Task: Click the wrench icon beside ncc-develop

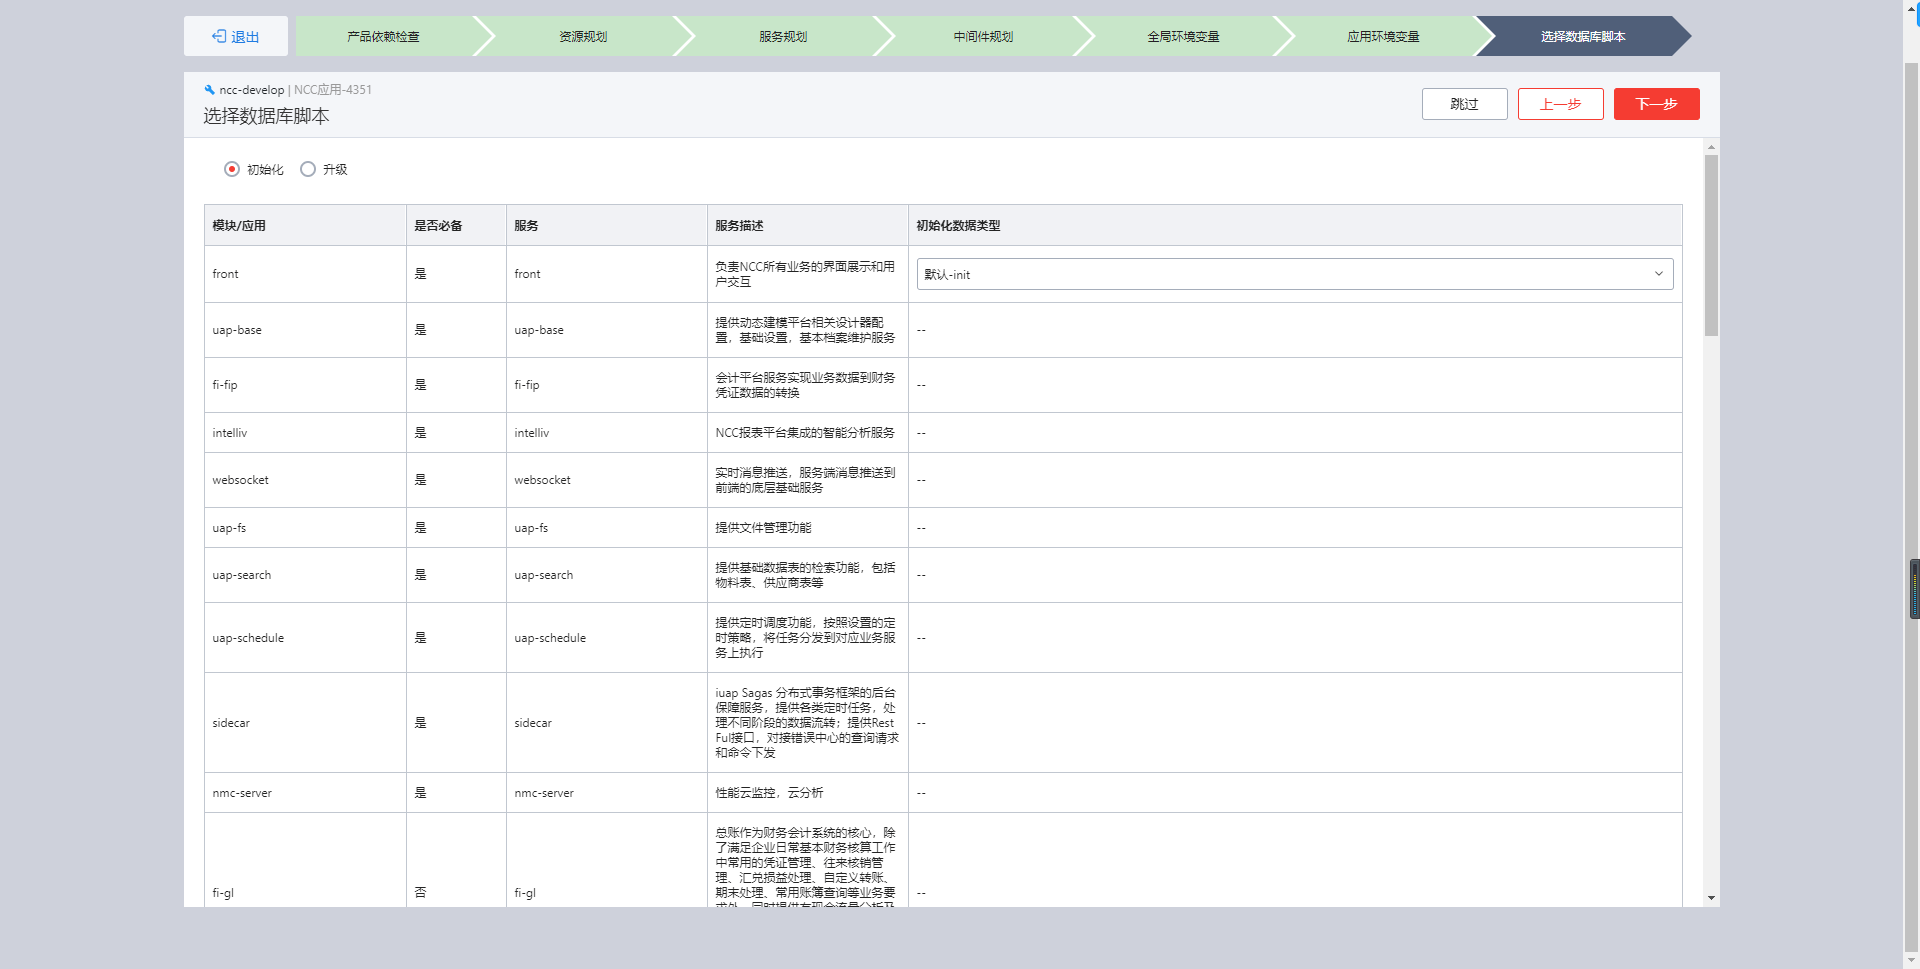Action: pos(209,90)
